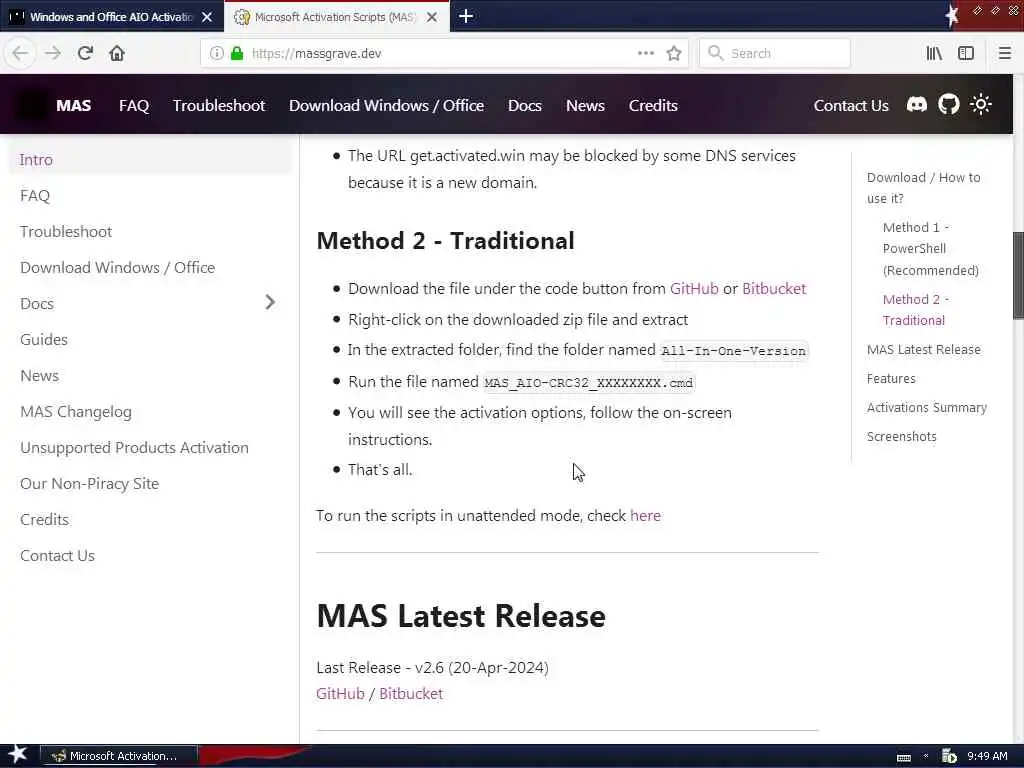Open News in the left sidebar

pos(150,376)
